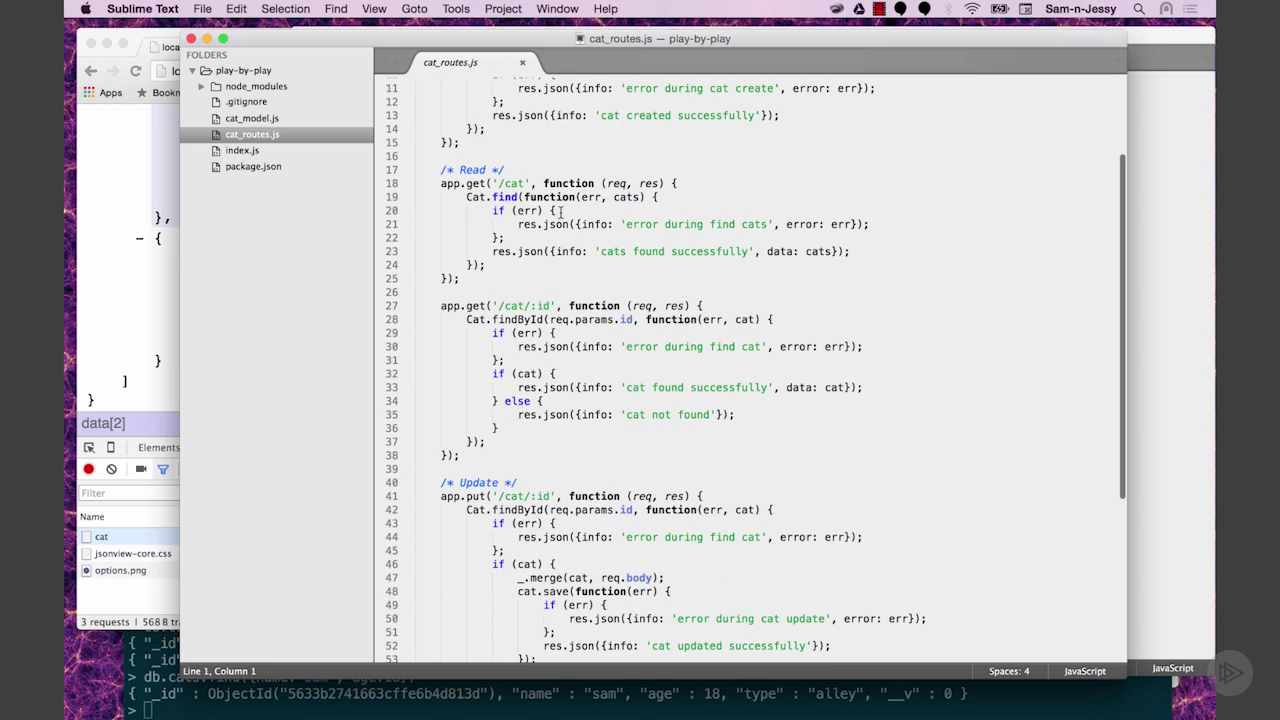Click the red filmstrip menu bar icon

click(x=879, y=9)
